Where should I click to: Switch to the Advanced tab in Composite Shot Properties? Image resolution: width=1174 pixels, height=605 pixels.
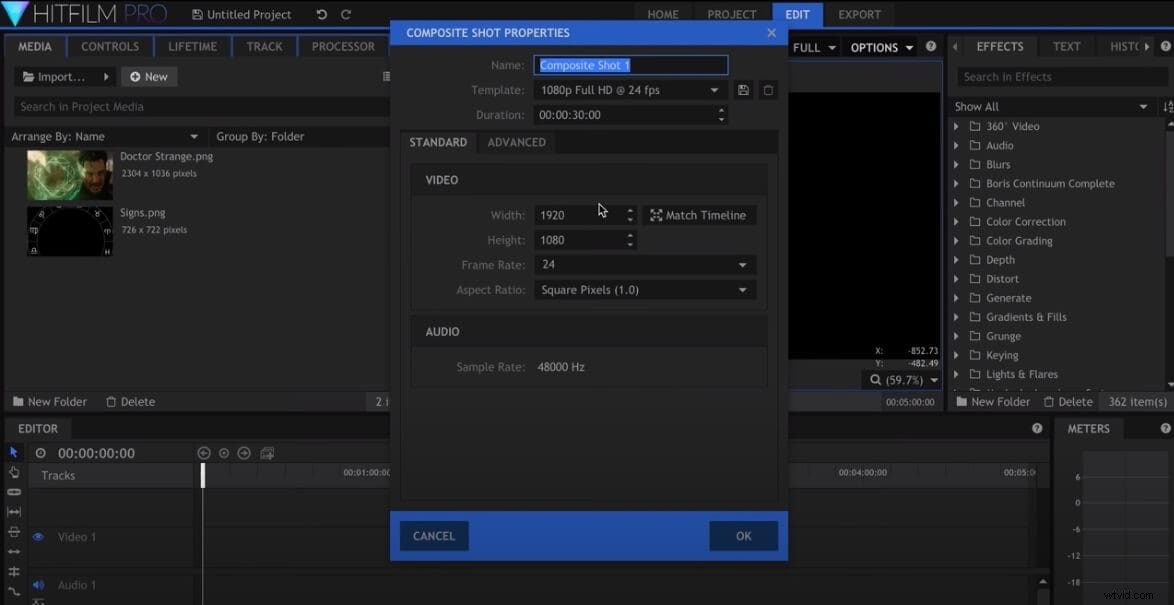[516, 142]
